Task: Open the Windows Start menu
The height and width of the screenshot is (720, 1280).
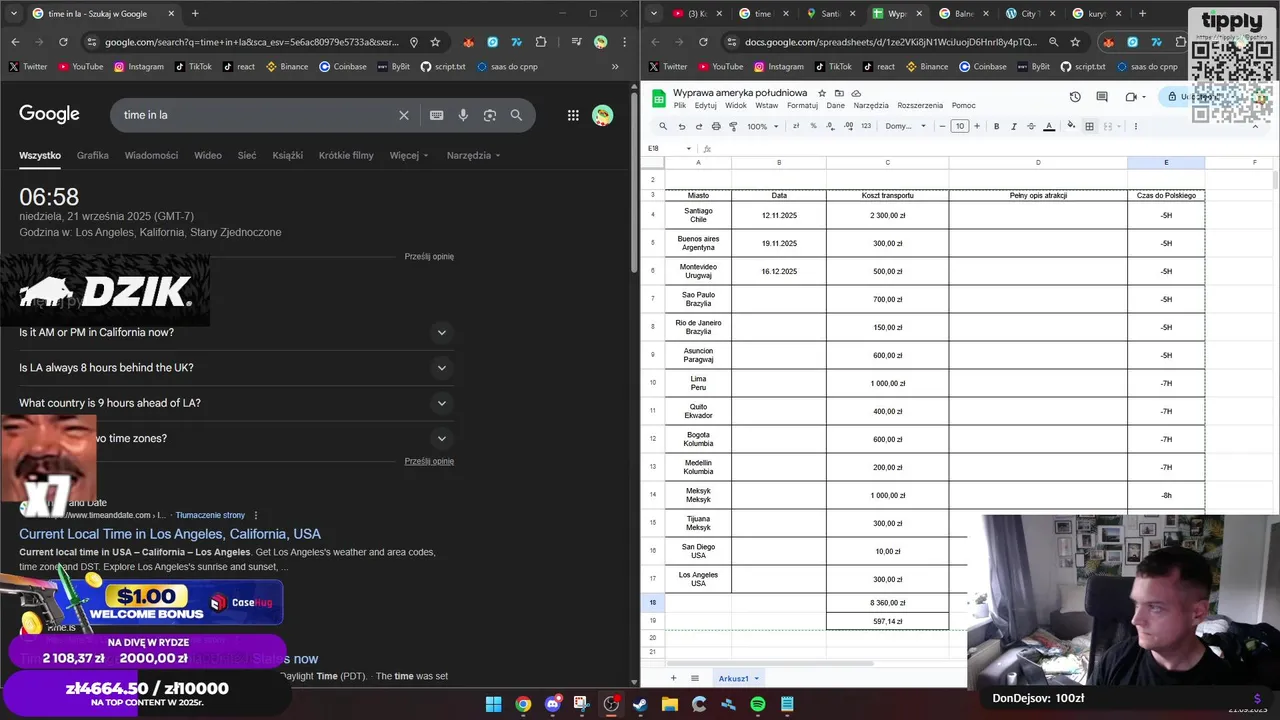Action: (493, 704)
